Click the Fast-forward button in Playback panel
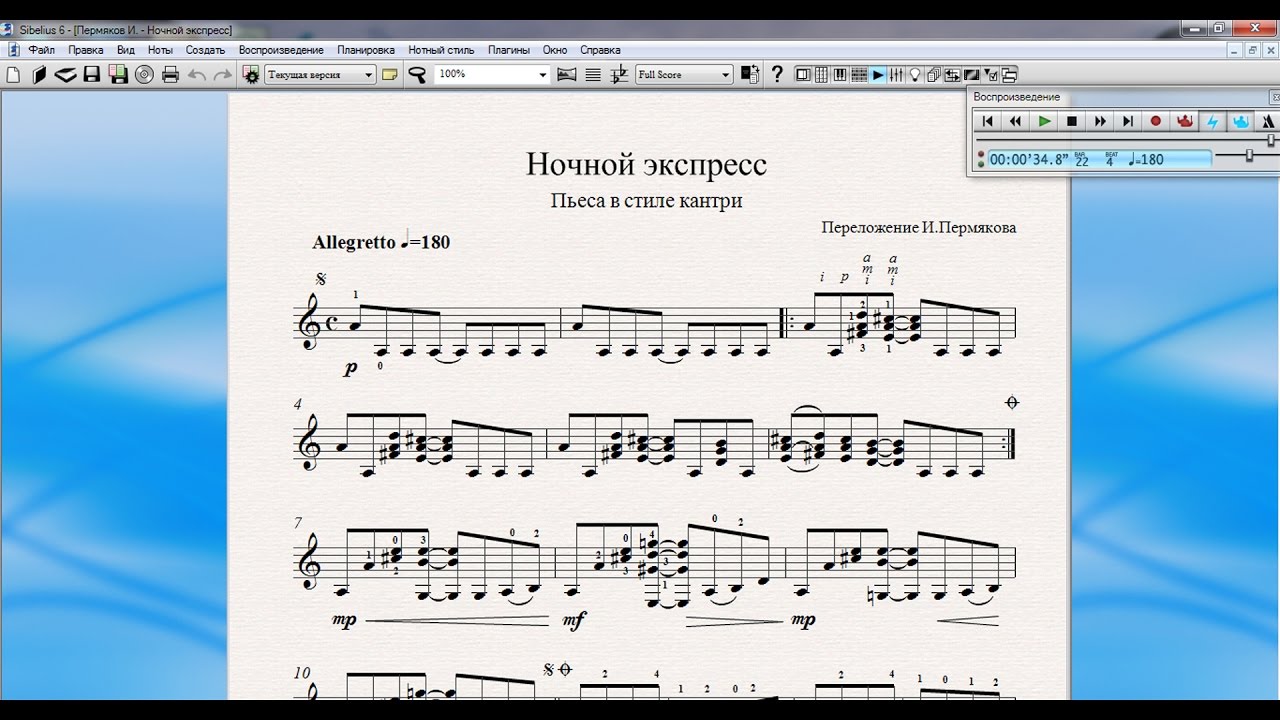The width and height of the screenshot is (1280, 720). pos(1100,121)
